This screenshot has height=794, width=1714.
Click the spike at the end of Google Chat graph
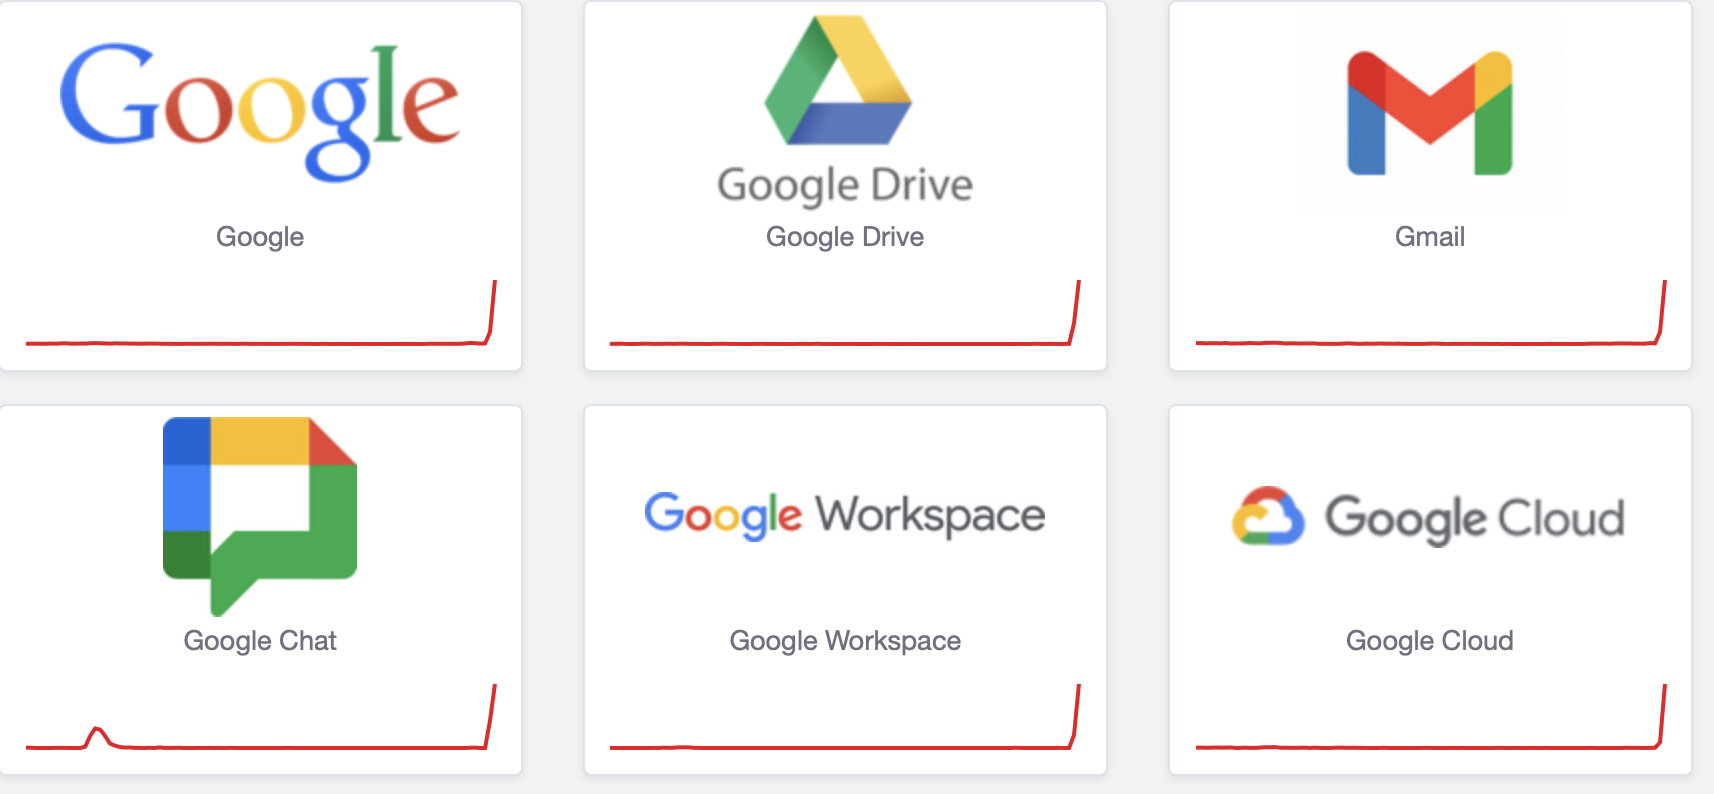pos(490,716)
